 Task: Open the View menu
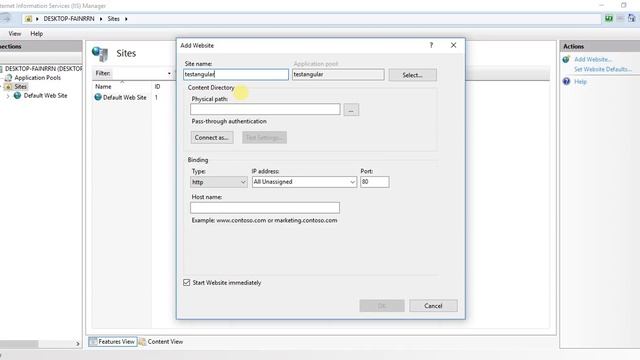15,34
